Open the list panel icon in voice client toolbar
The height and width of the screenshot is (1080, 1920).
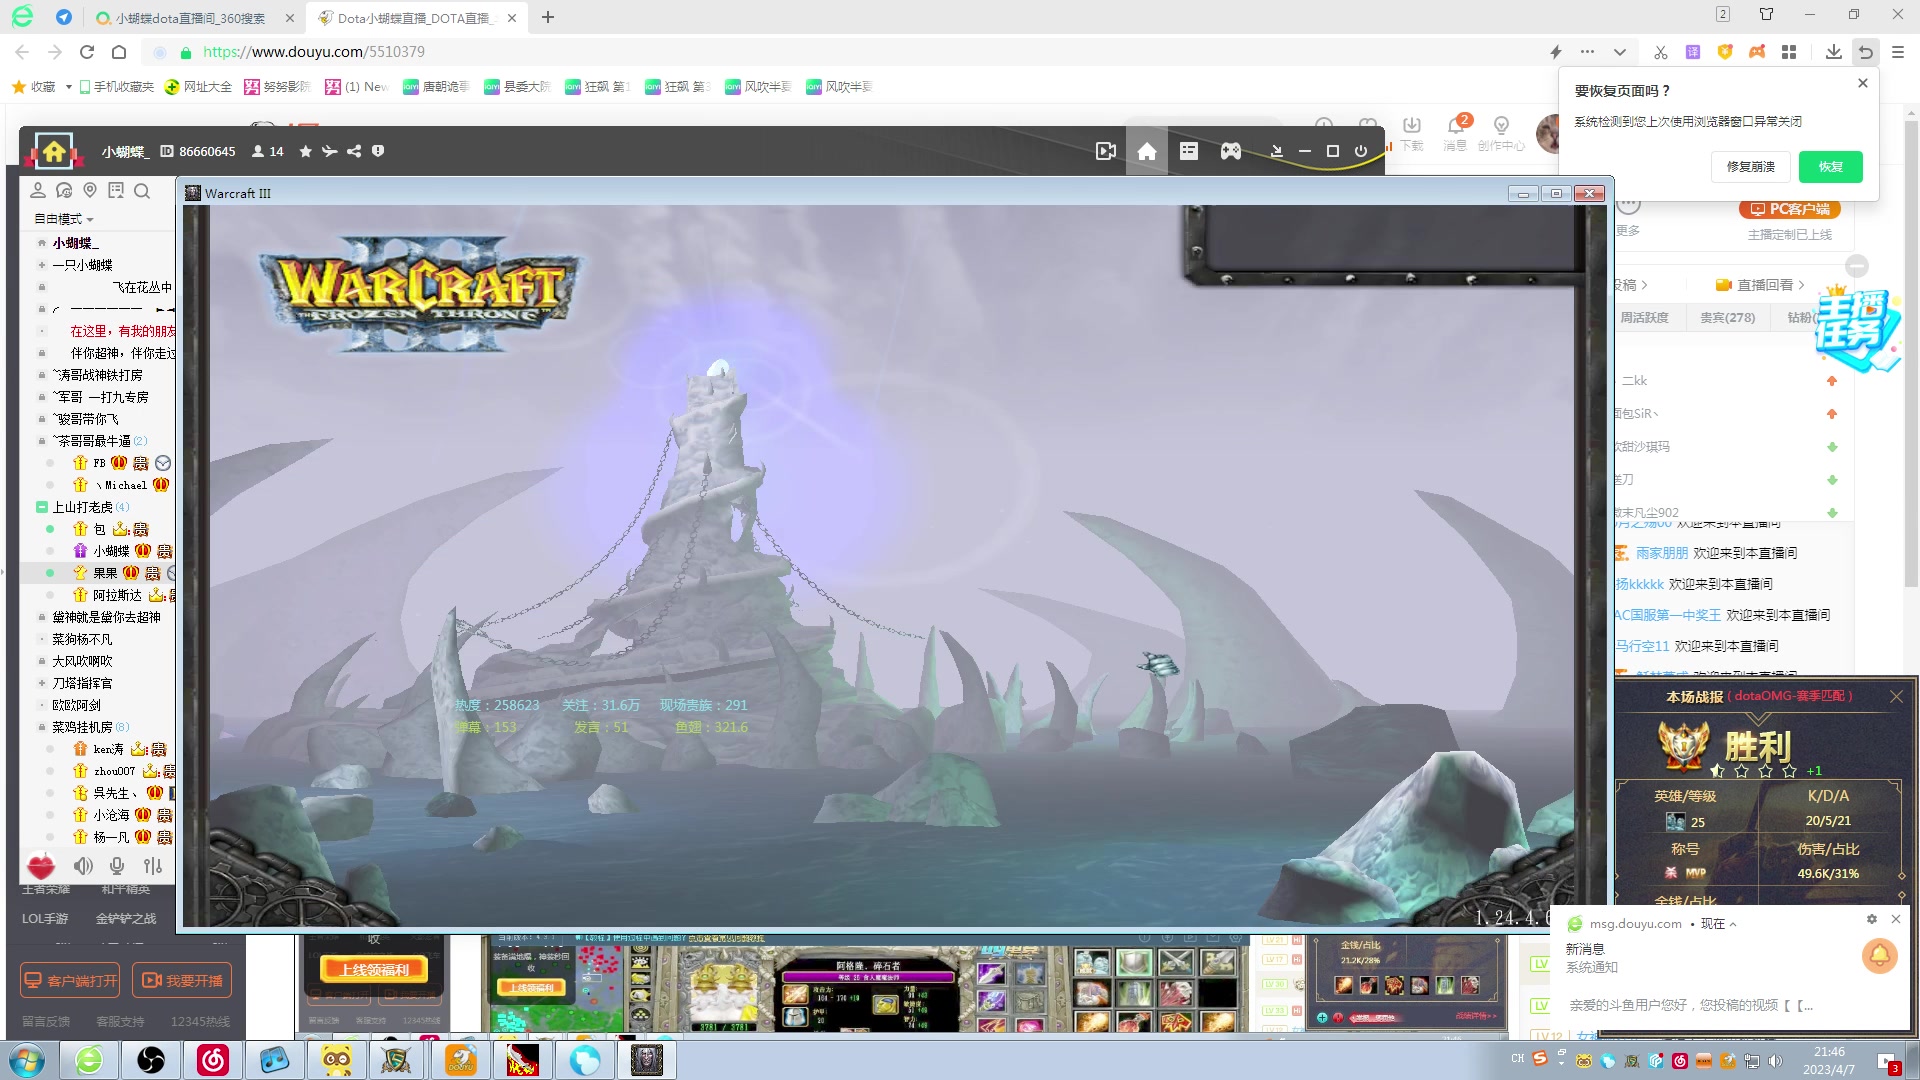click(x=1189, y=151)
